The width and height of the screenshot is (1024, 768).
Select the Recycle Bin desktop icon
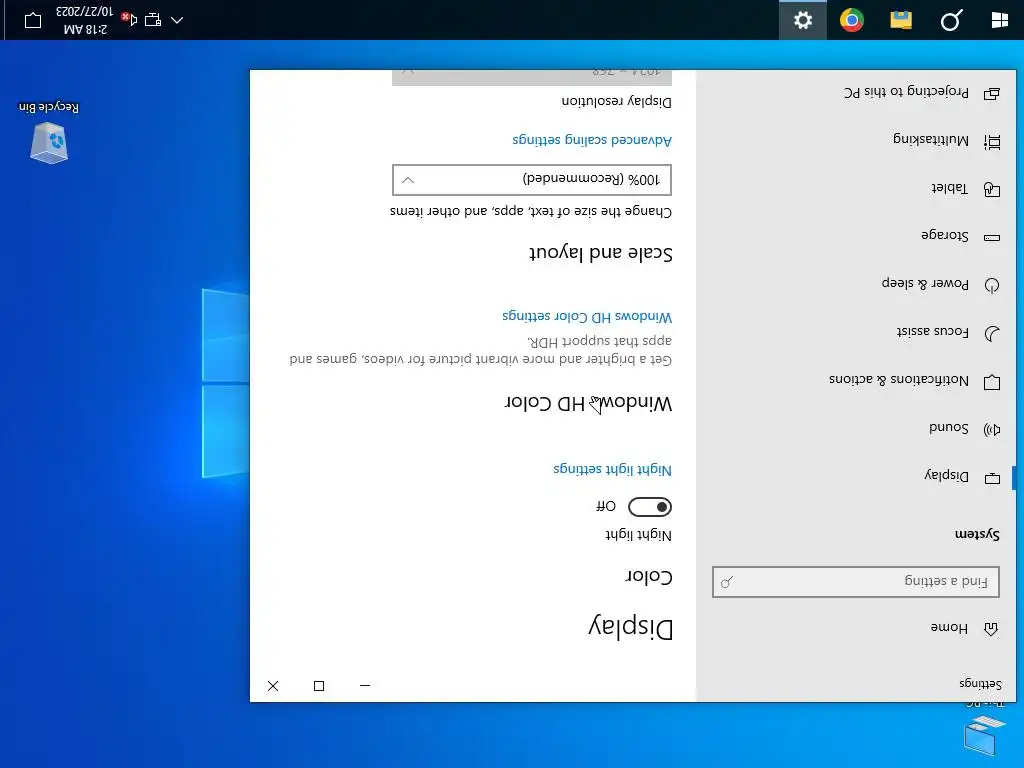49,134
